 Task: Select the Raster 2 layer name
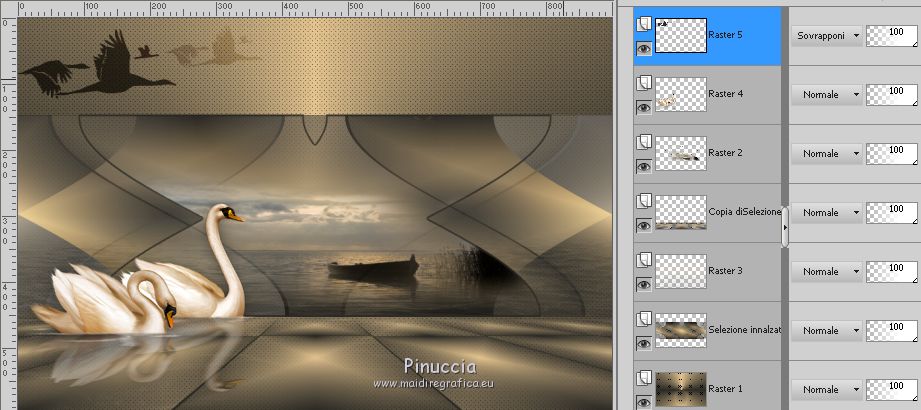(x=725, y=153)
